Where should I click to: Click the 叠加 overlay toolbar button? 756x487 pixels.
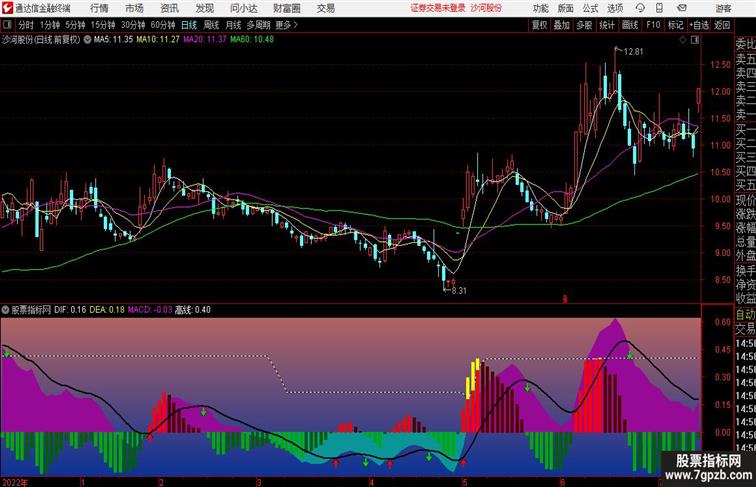point(562,25)
